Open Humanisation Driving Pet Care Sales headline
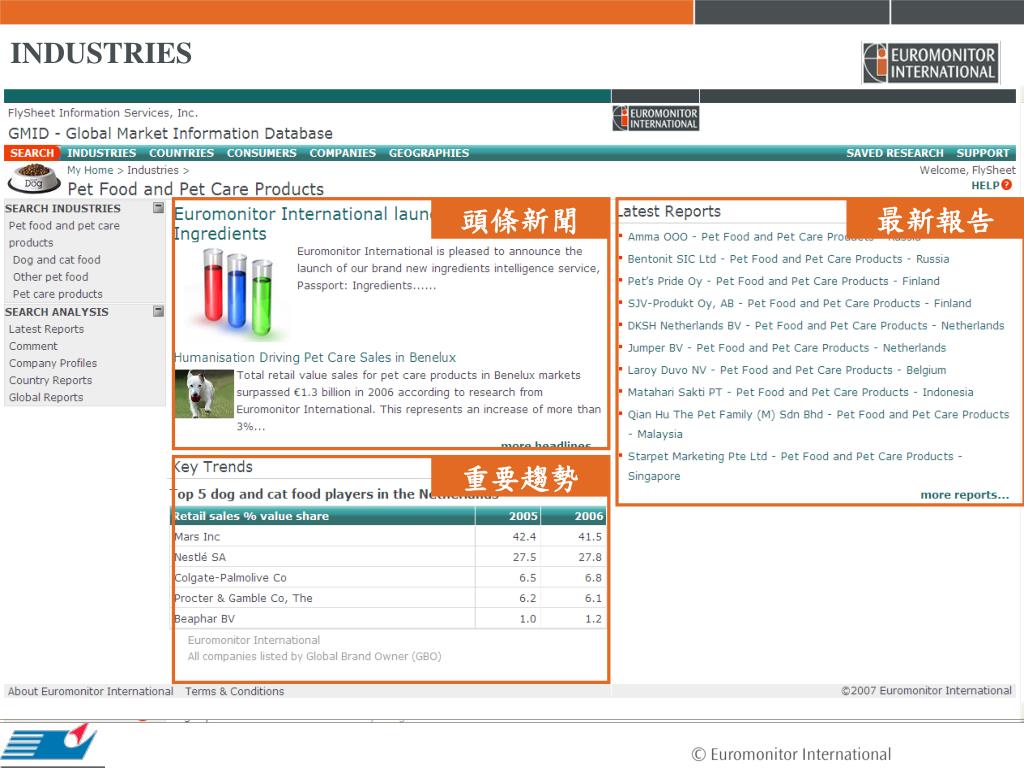 315,357
